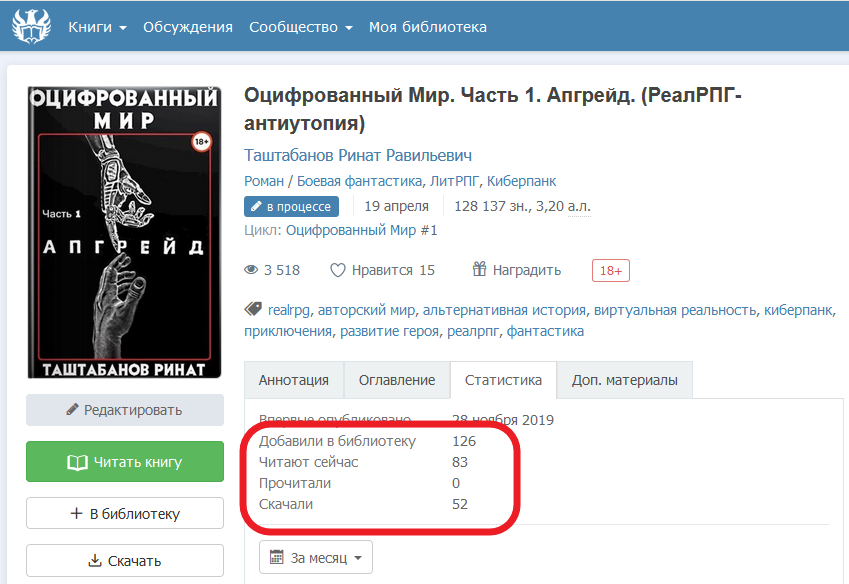The width and height of the screenshot is (849, 584).
Task: Click the eagle site logo
Action: click(32, 26)
